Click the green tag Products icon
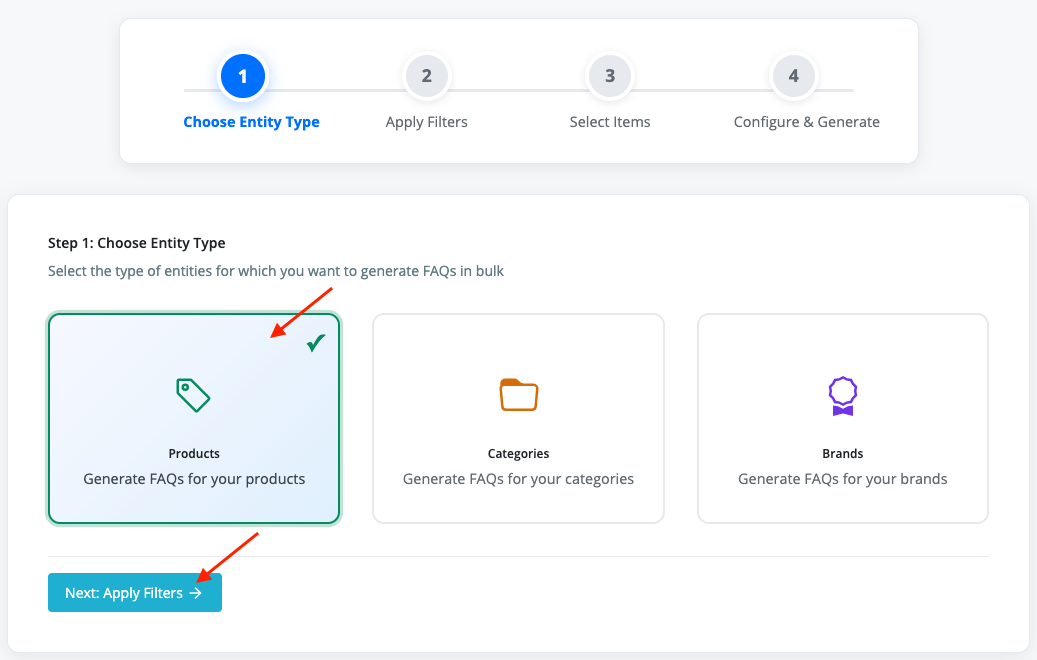The width and height of the screenshot is (1037, 660). tap(193, 395)
